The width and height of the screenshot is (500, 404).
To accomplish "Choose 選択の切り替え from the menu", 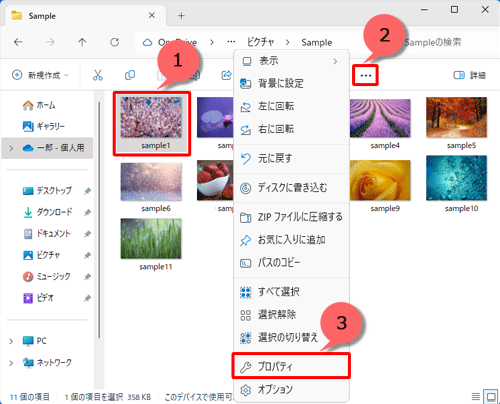I will point(291,338).
